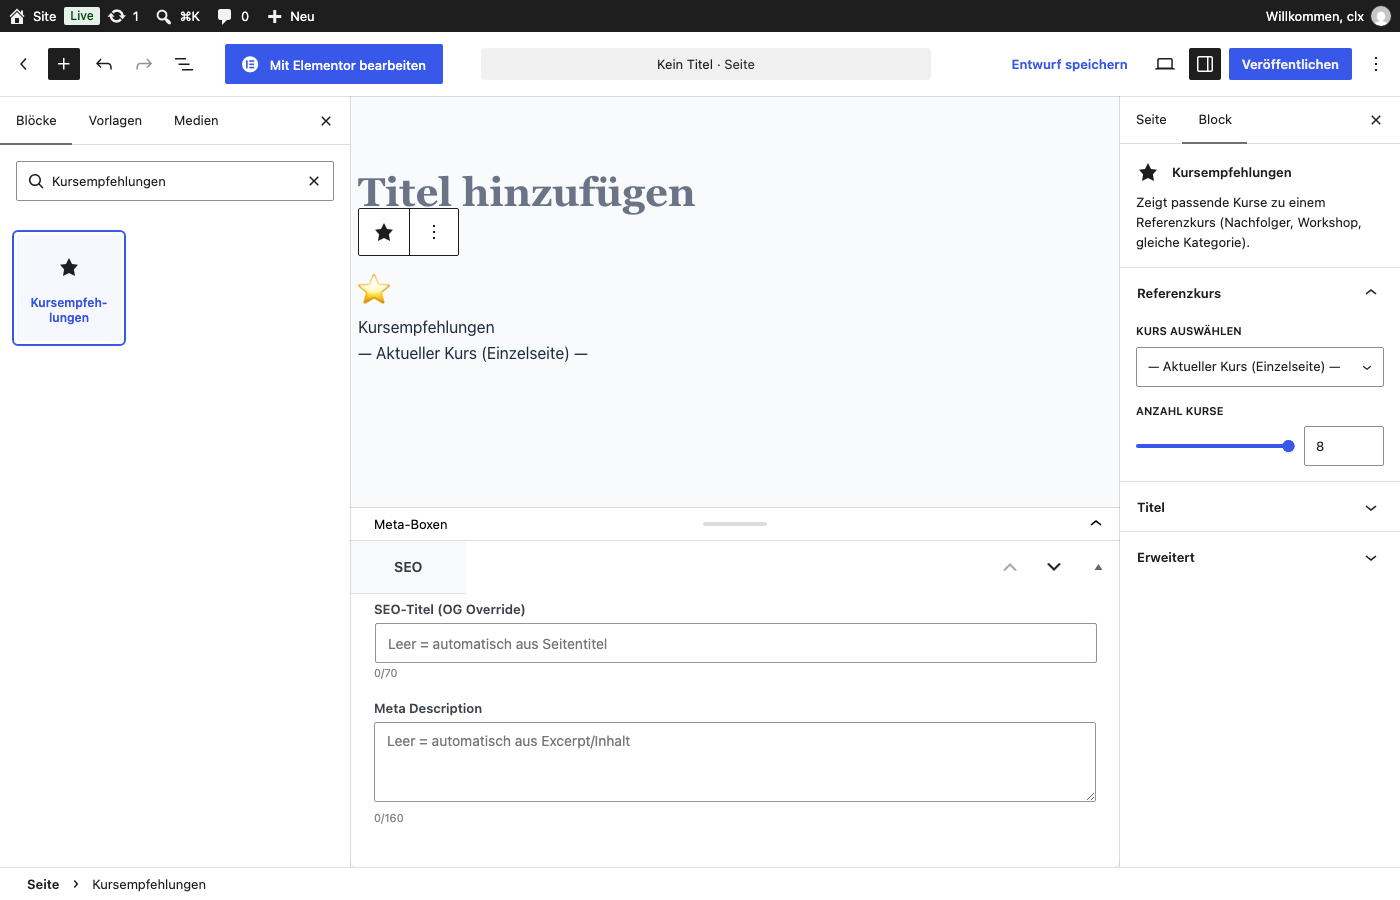Expand the Titel panel

click(x=1260, y=507)
